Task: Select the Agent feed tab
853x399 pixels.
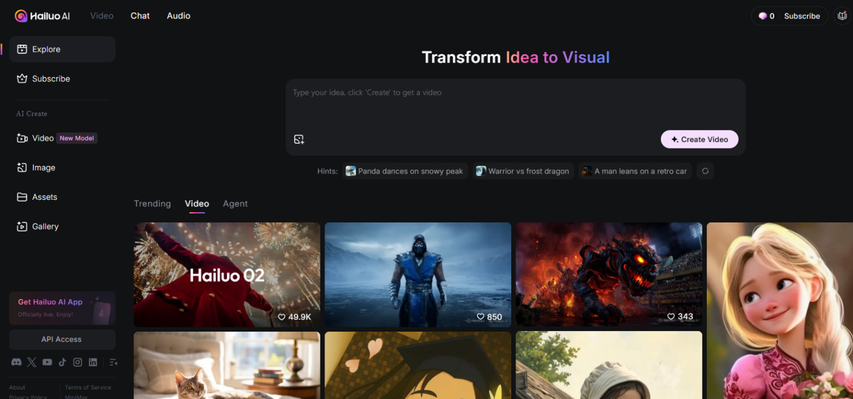Action: (x=235, y=204)
